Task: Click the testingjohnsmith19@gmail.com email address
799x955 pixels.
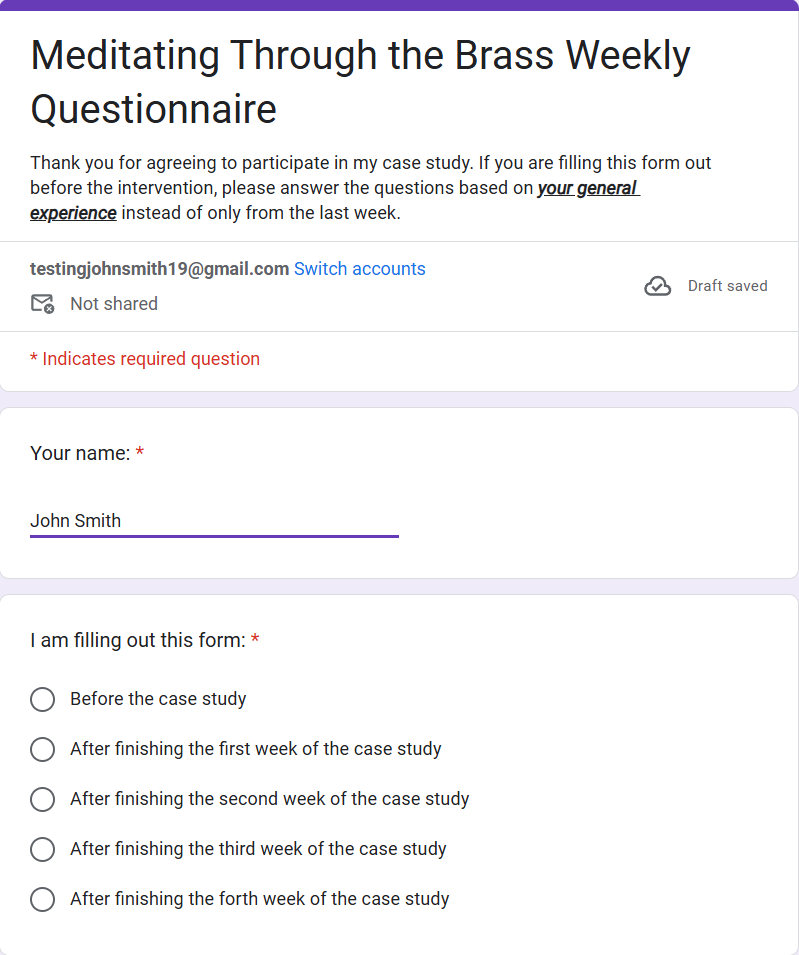Action: pyautogui.click(x=159, y=269)
